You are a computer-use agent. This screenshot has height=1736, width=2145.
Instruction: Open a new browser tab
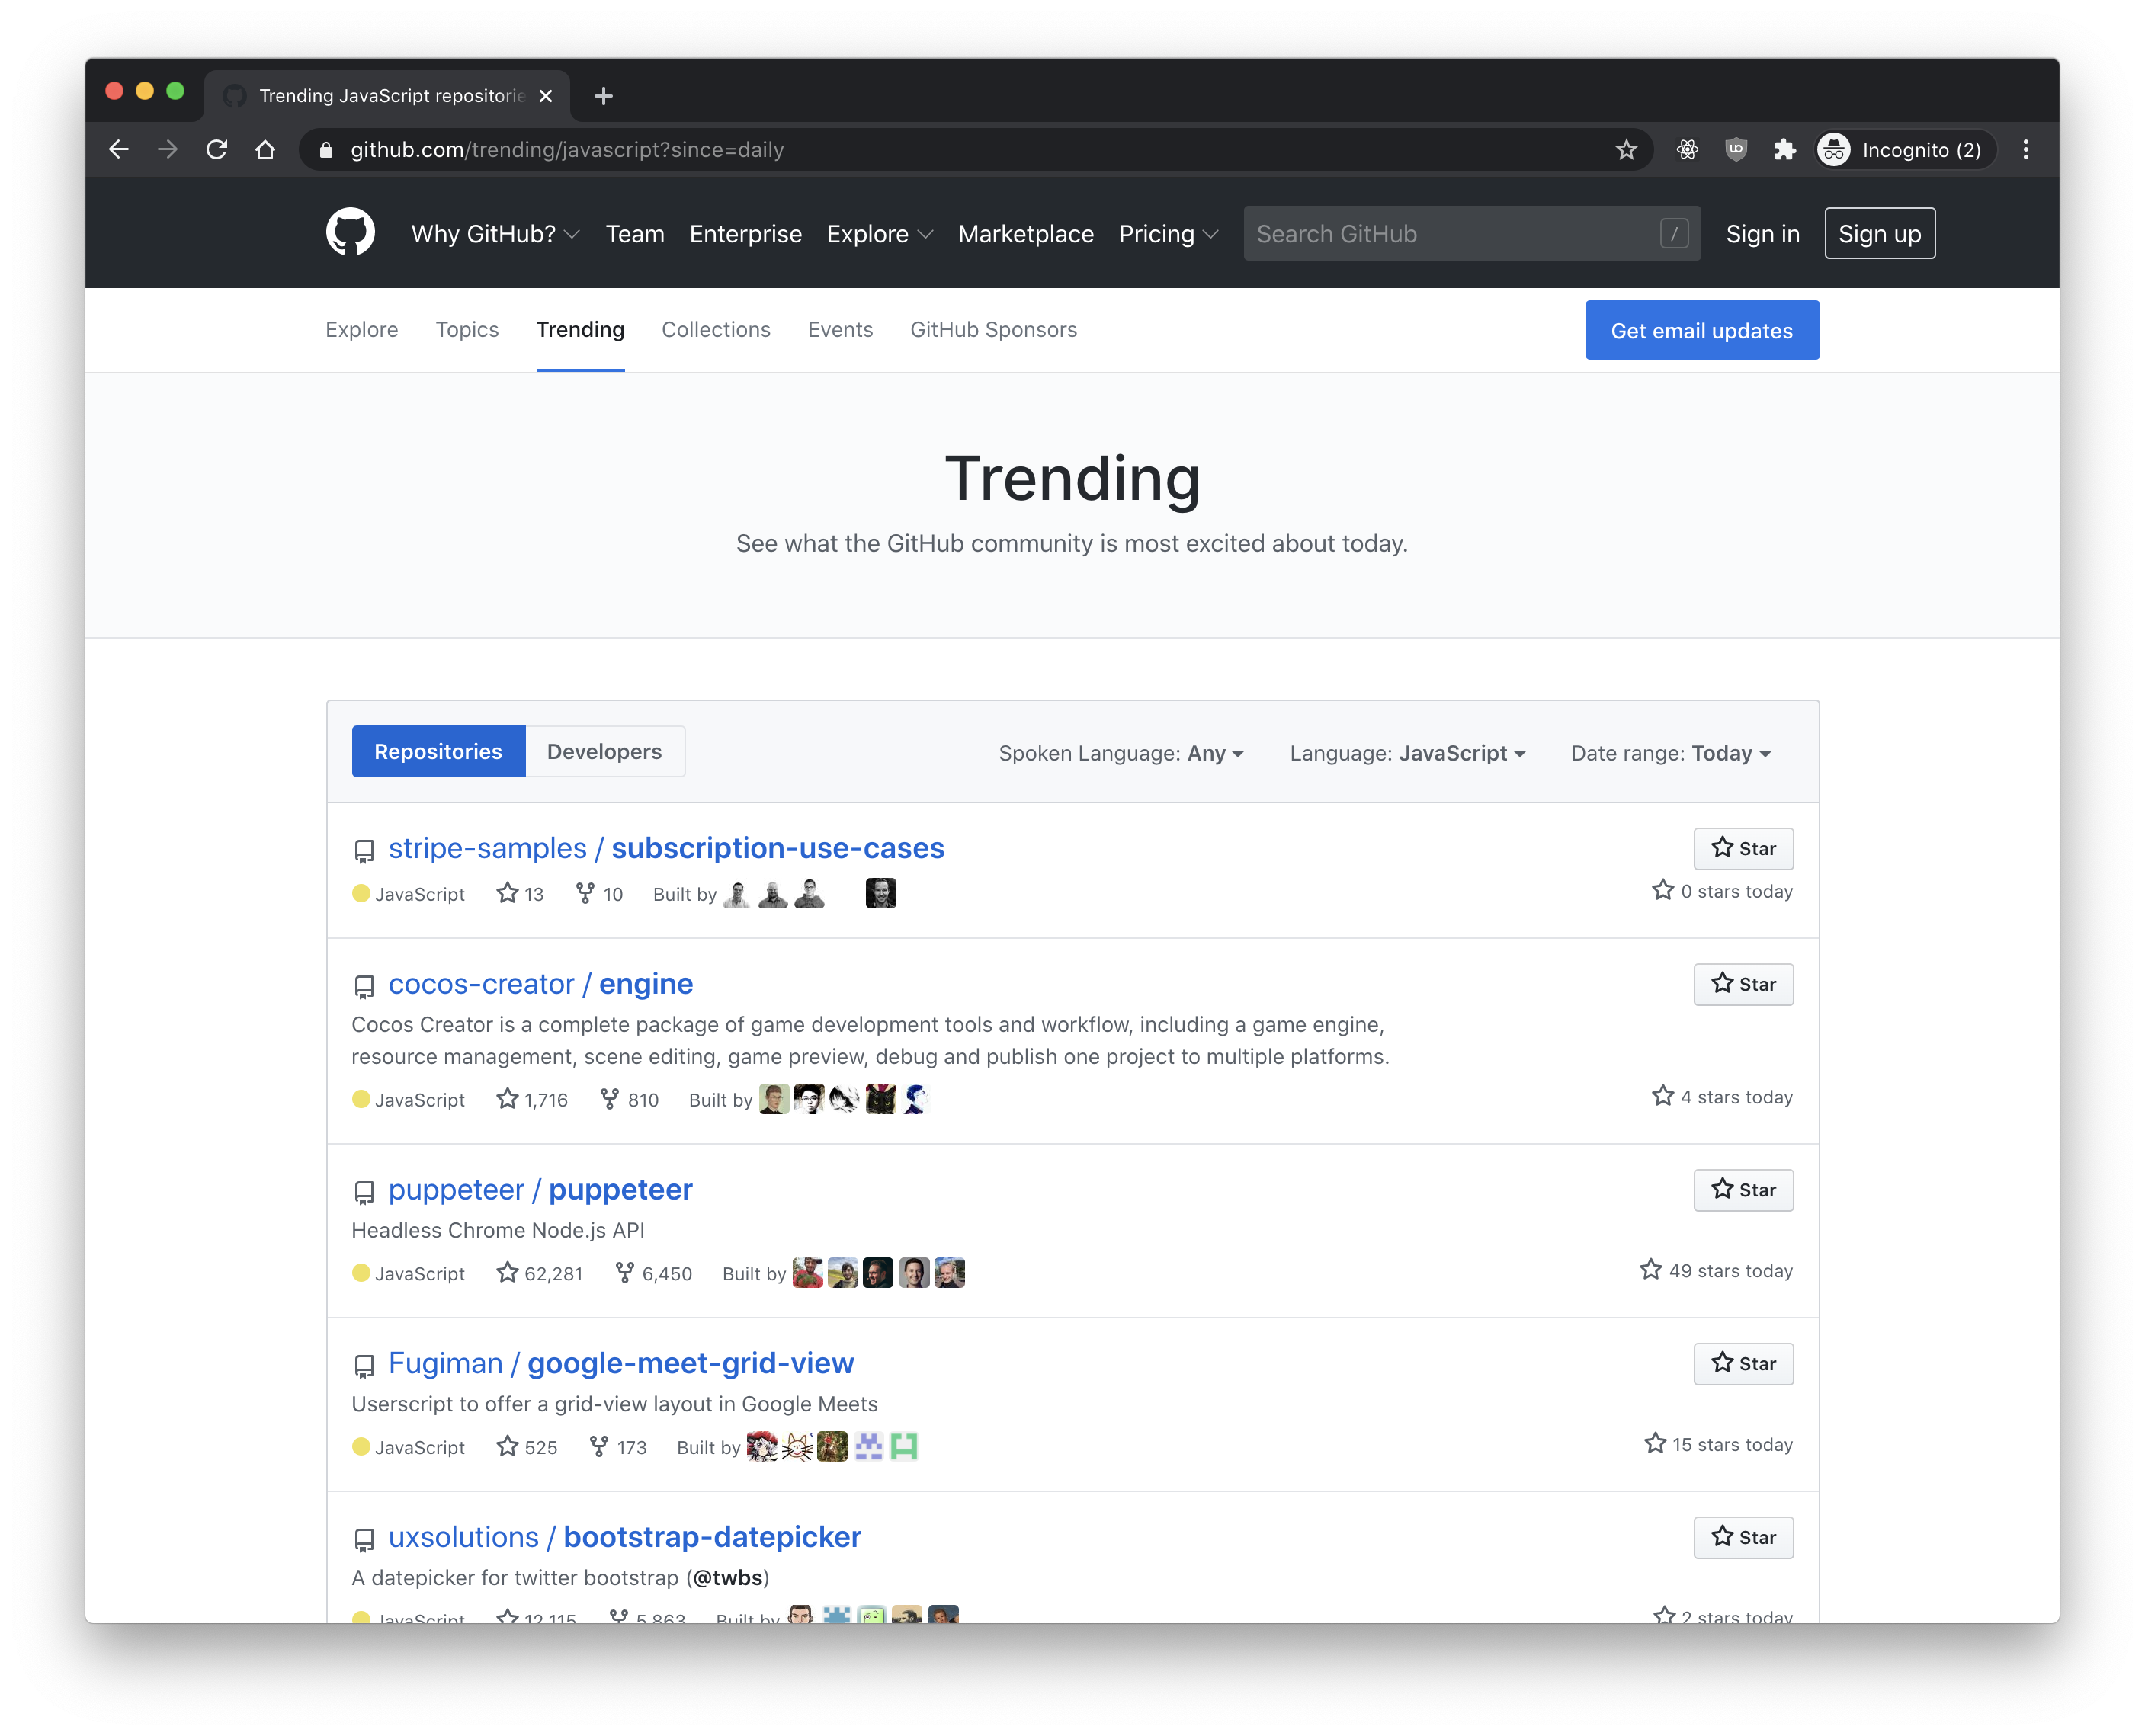pyautogui.click(x=603, y=96)
